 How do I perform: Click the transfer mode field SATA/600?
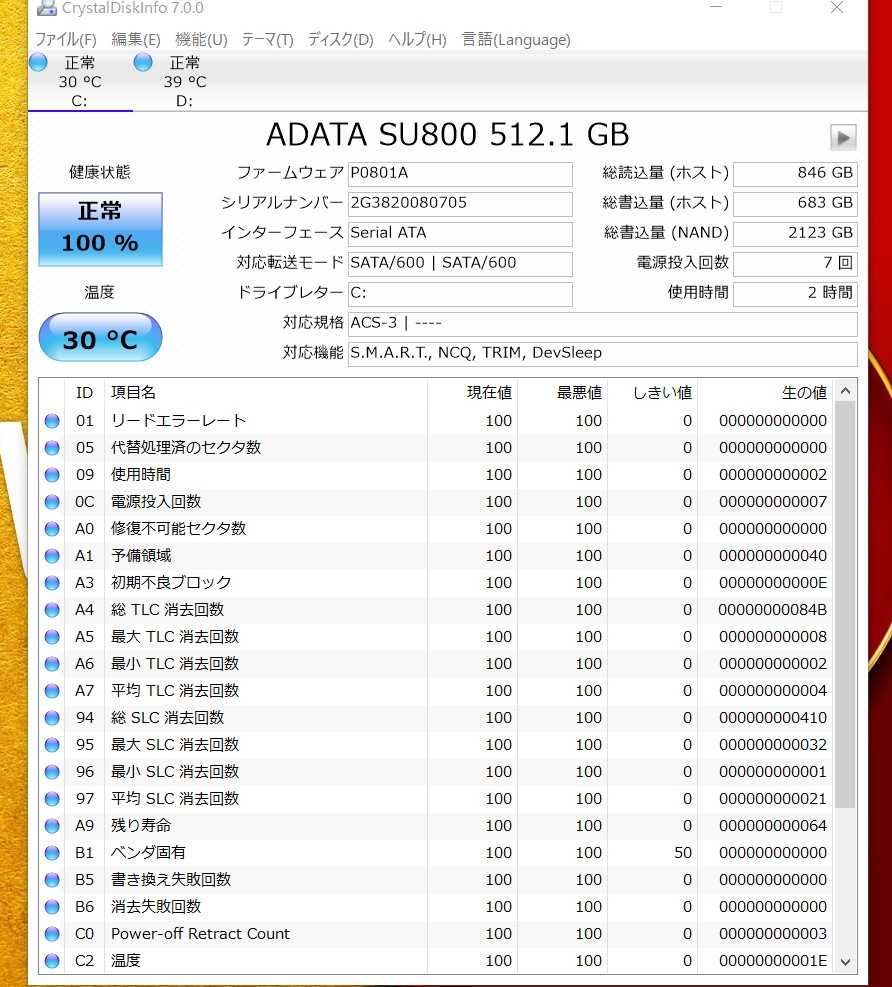click(460, 263)
